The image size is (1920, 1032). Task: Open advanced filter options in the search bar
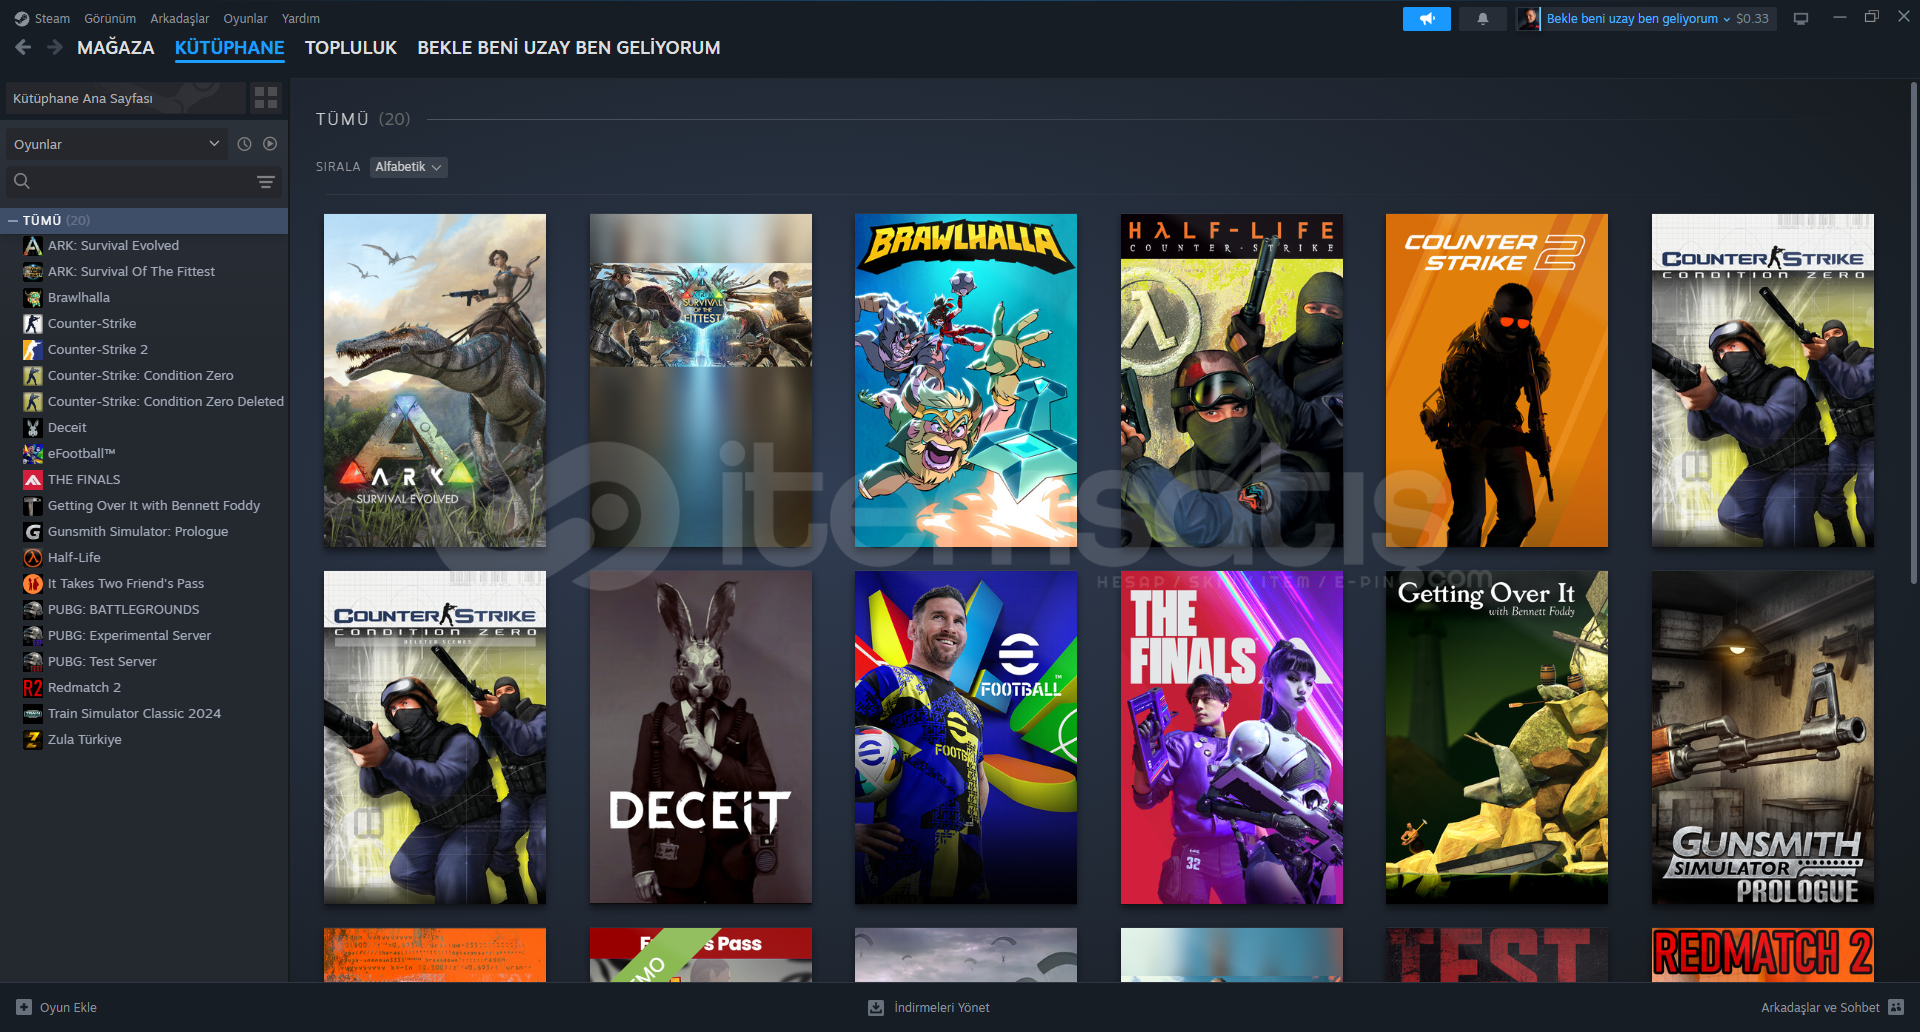(x=265, y=182)
